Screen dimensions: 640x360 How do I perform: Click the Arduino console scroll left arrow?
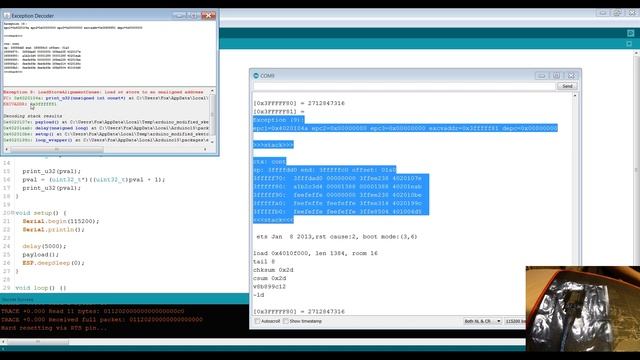coord(3,342)
